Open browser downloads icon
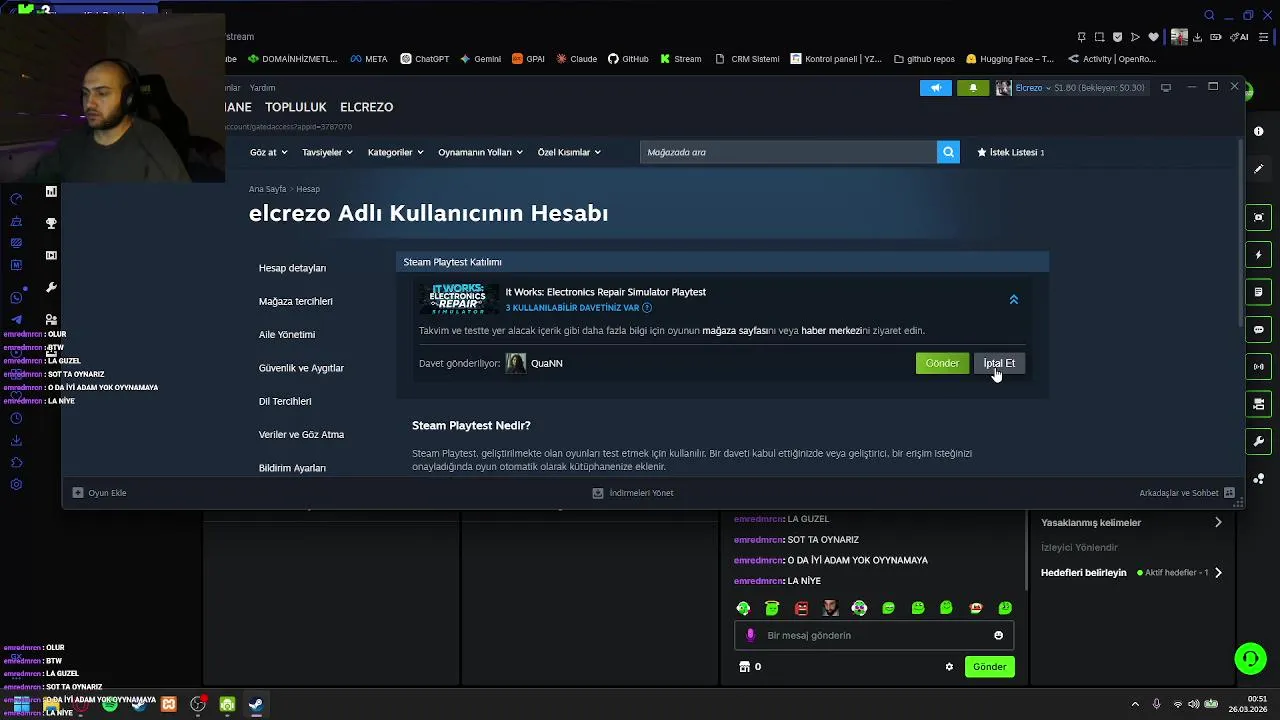Image resolution: width=1280 pixels, height=720 pixels. 1198,37
